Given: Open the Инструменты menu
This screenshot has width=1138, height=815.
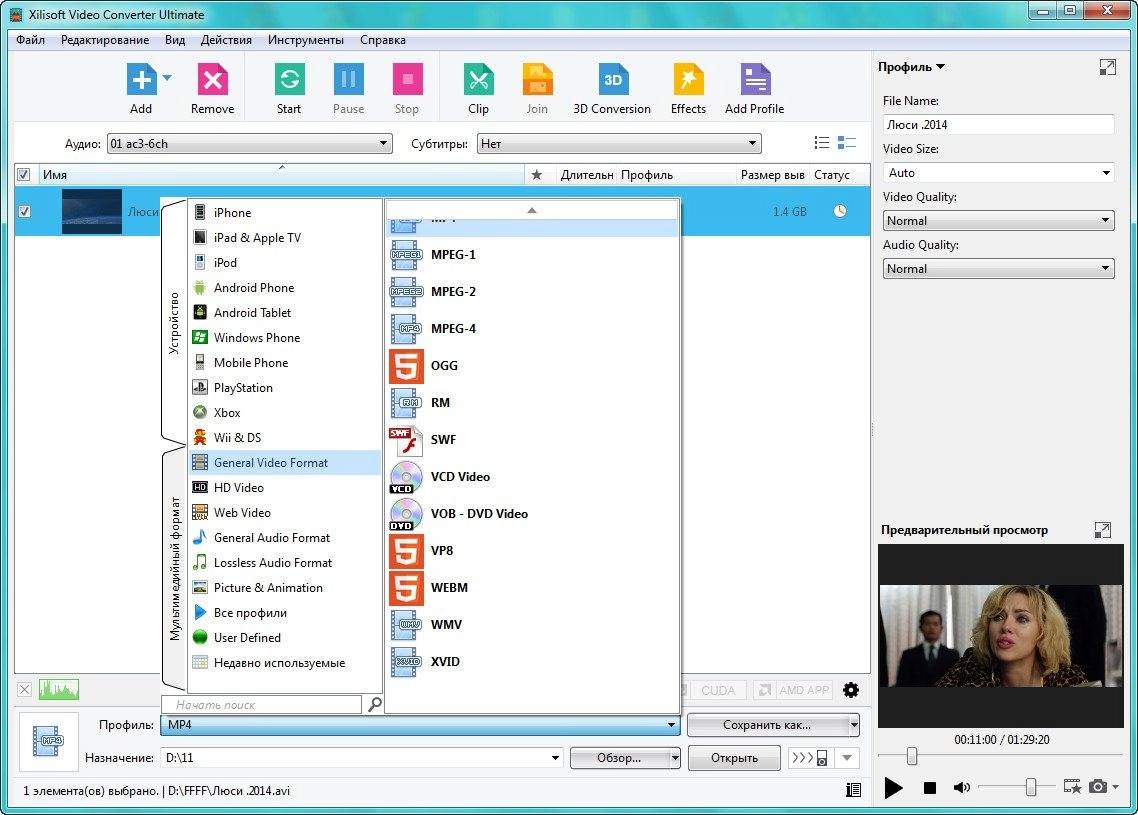Looking at the screenshot, I should coord(306,40).
